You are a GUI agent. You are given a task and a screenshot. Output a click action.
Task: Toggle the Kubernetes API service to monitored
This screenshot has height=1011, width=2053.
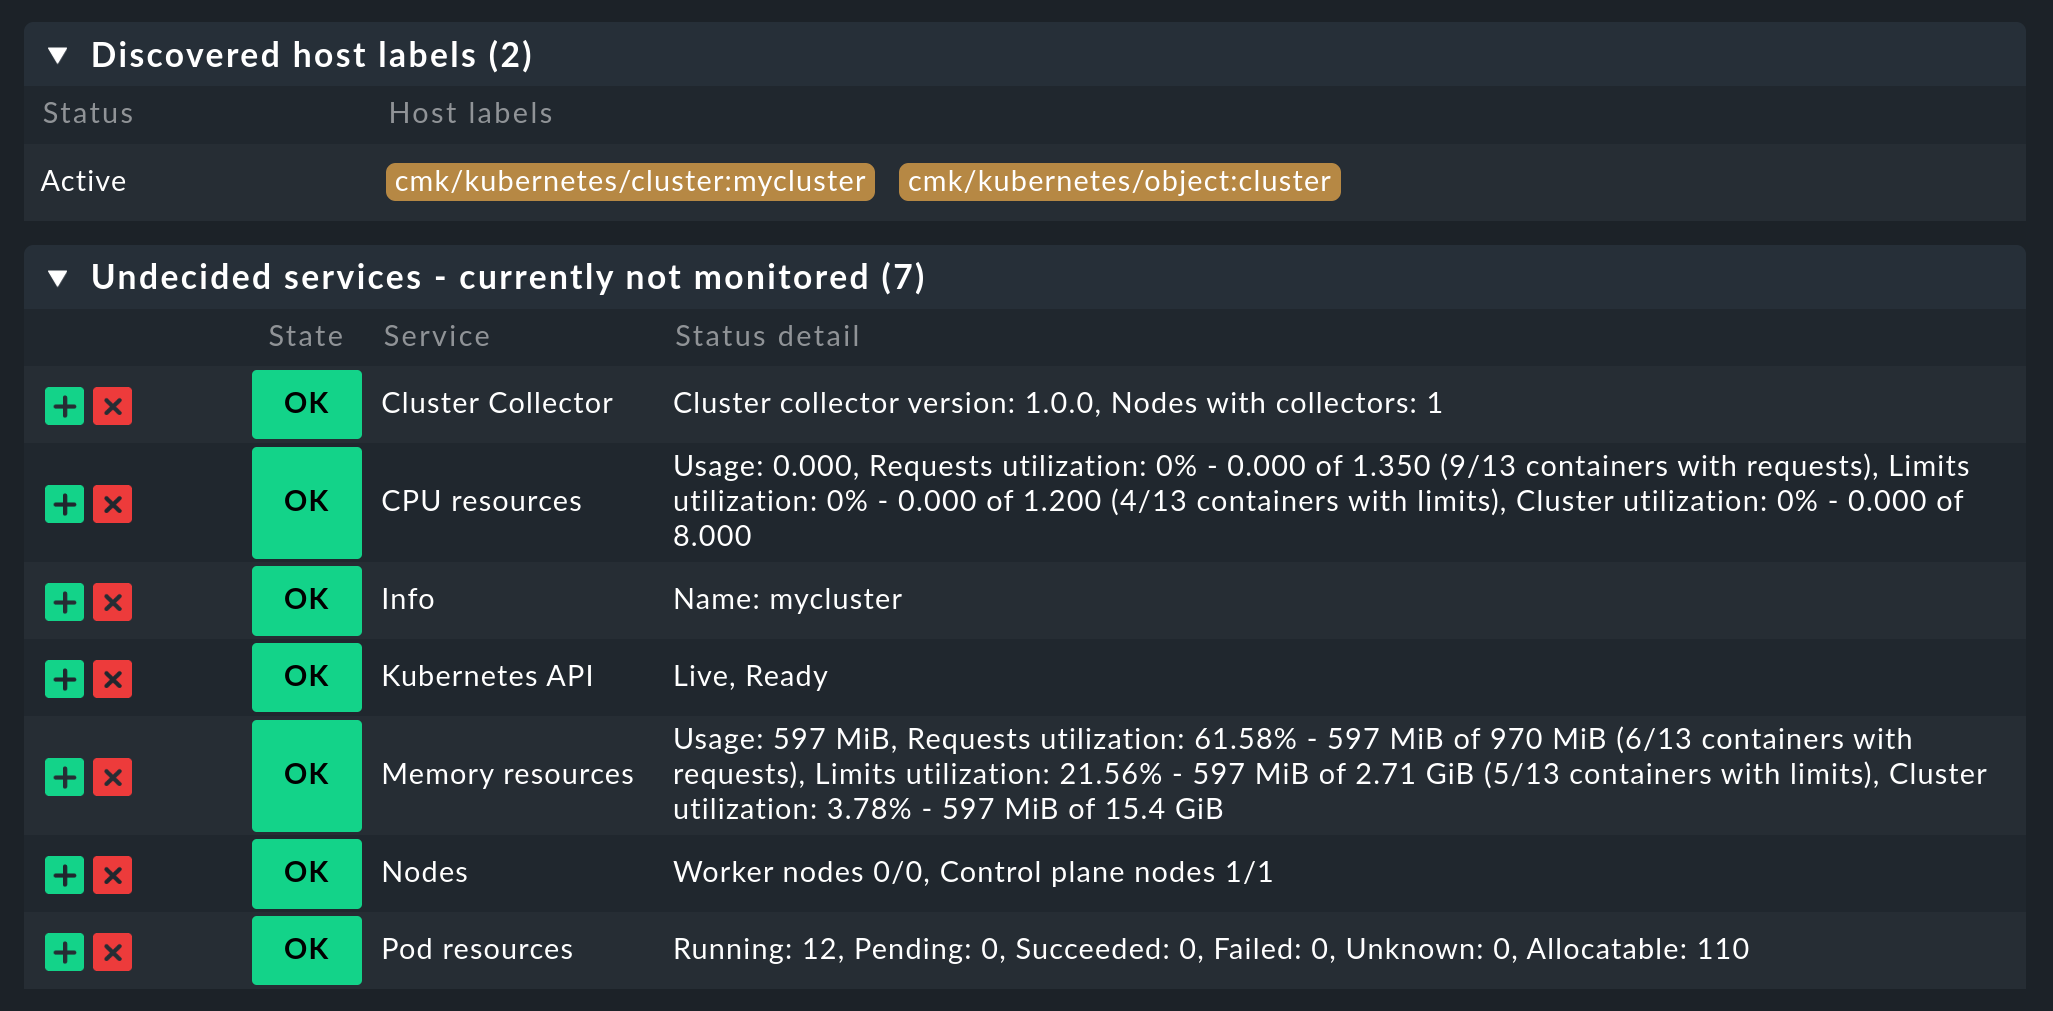[x=63, y=678]
